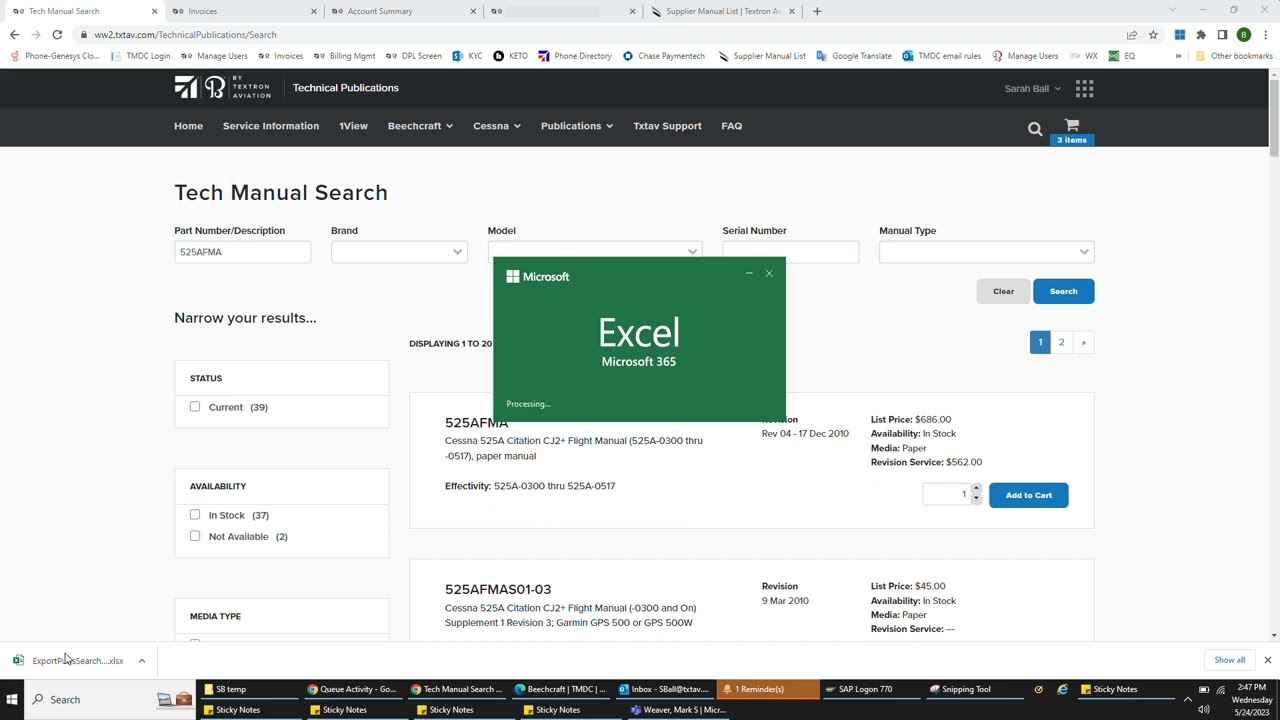Open the apps grid icon beside Sarah Ball
Screen dimensions: 1280x720
click(x=1084, y=88)
